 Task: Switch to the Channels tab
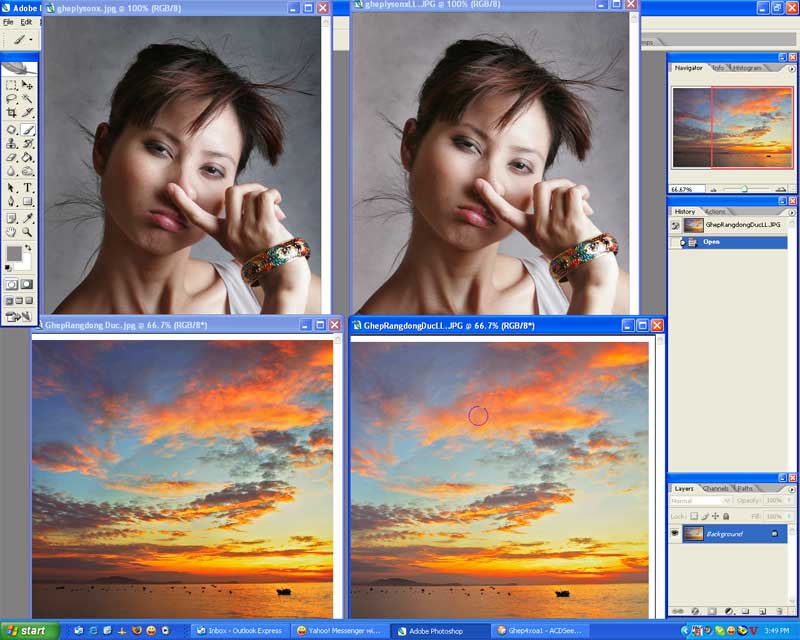tap(715, 489)
